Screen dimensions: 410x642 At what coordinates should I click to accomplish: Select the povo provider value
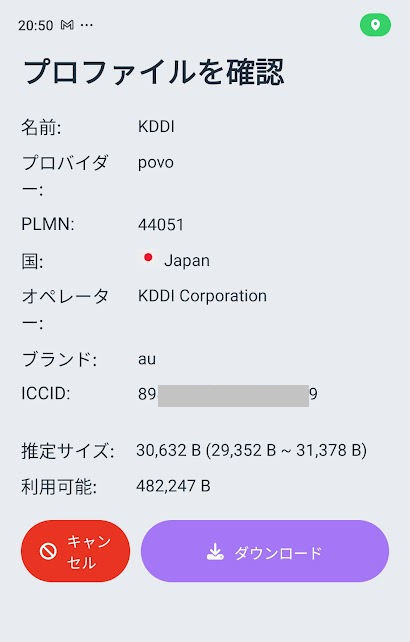[156, 163]
